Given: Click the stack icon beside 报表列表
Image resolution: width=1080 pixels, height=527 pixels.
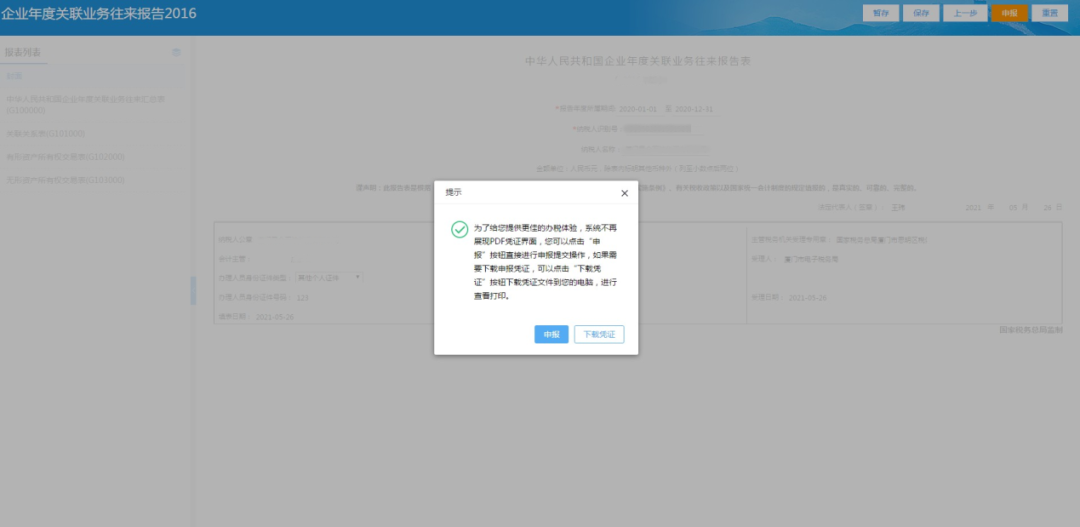Looking at the screenshot, I should coord(176,52).
